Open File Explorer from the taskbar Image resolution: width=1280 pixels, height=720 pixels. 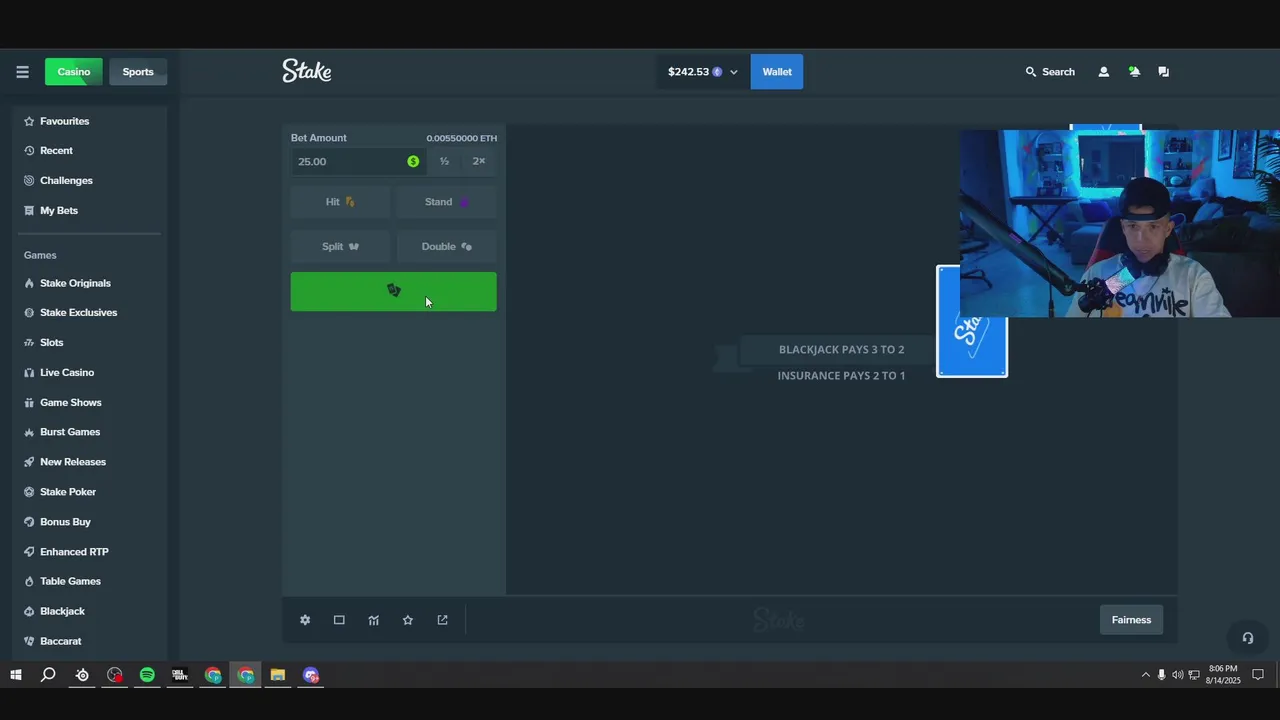click(x=278, y=675)
